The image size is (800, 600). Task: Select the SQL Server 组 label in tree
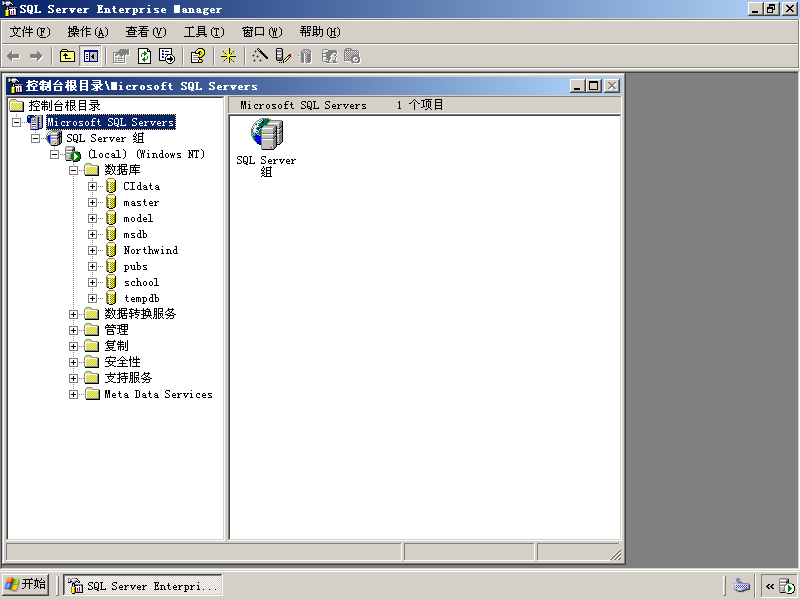click(x=105, y=138)
